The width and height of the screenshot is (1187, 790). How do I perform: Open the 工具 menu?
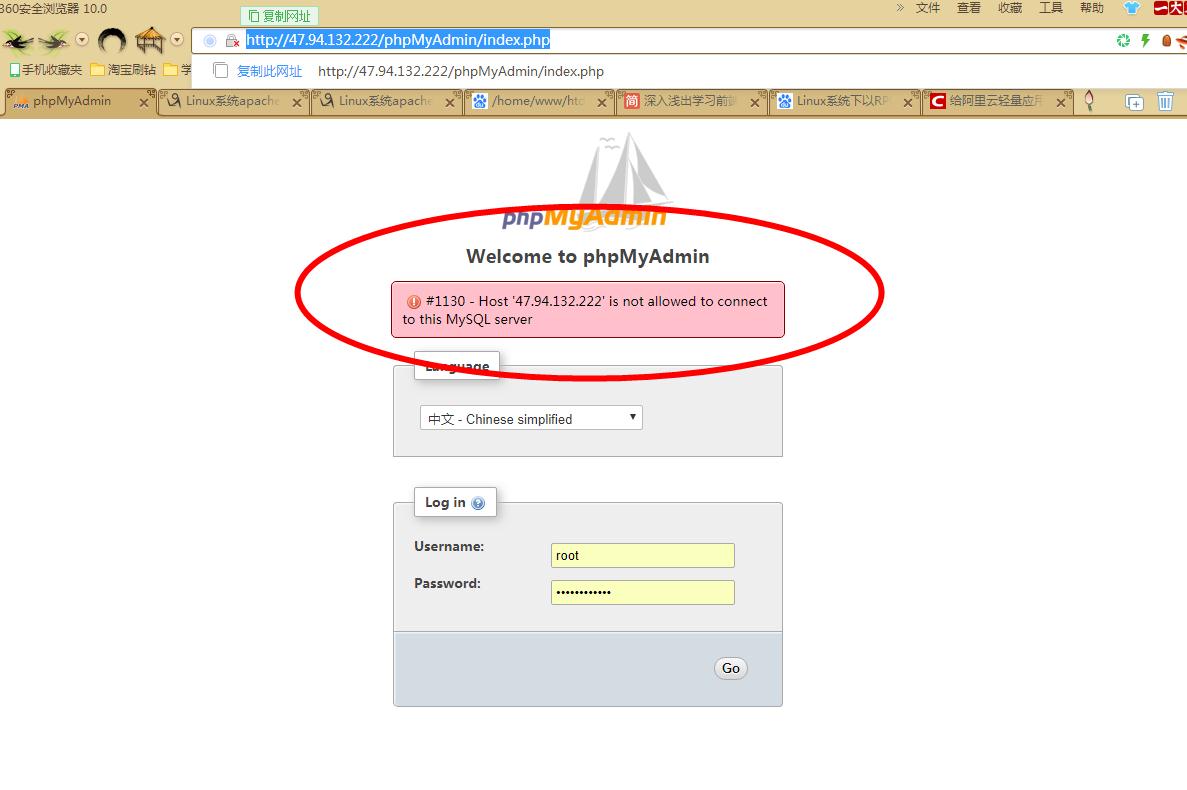click(1051, 8)
